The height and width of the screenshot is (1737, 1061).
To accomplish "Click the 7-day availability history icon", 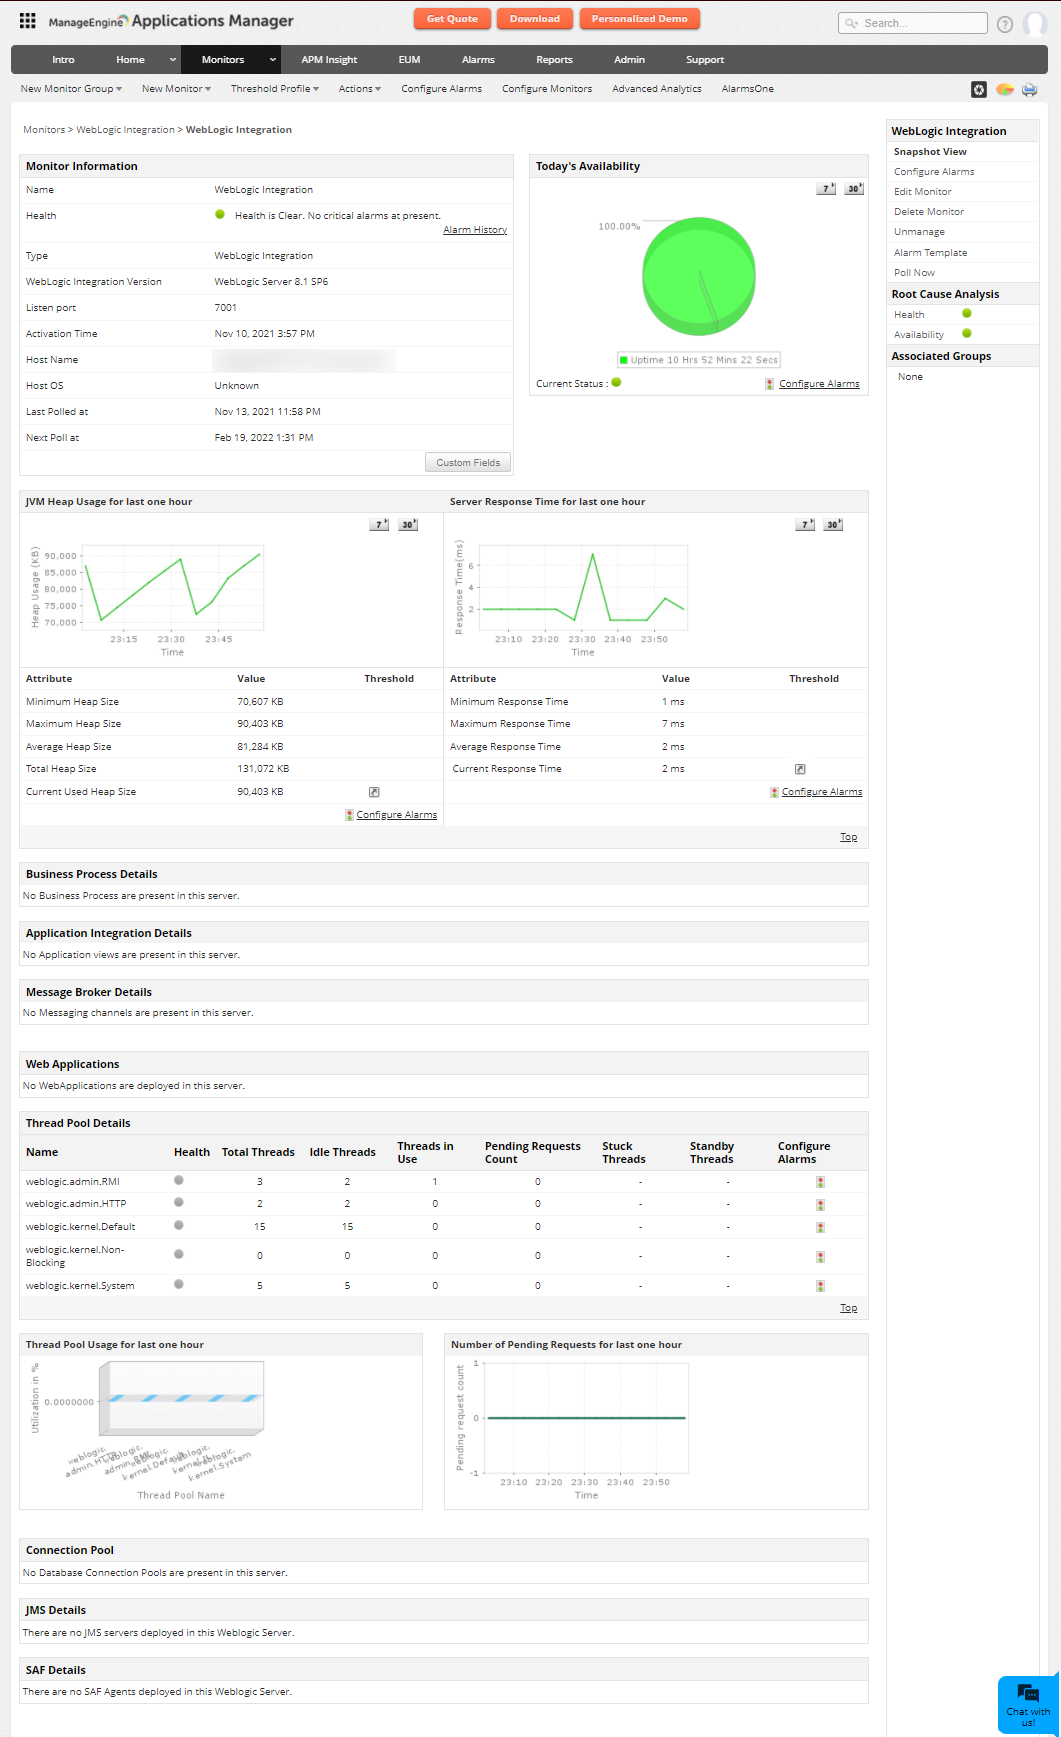I will pos(825,189).
